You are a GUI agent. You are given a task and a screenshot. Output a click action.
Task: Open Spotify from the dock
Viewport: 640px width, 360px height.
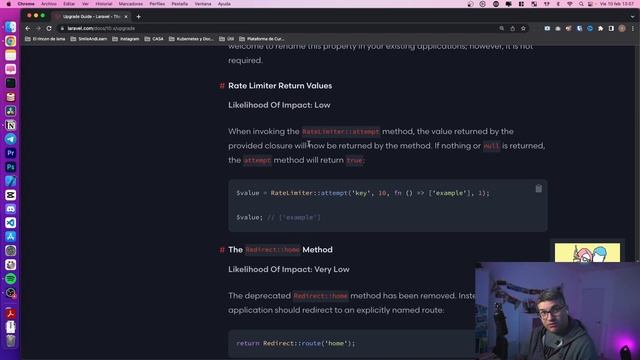pos(11,279)
